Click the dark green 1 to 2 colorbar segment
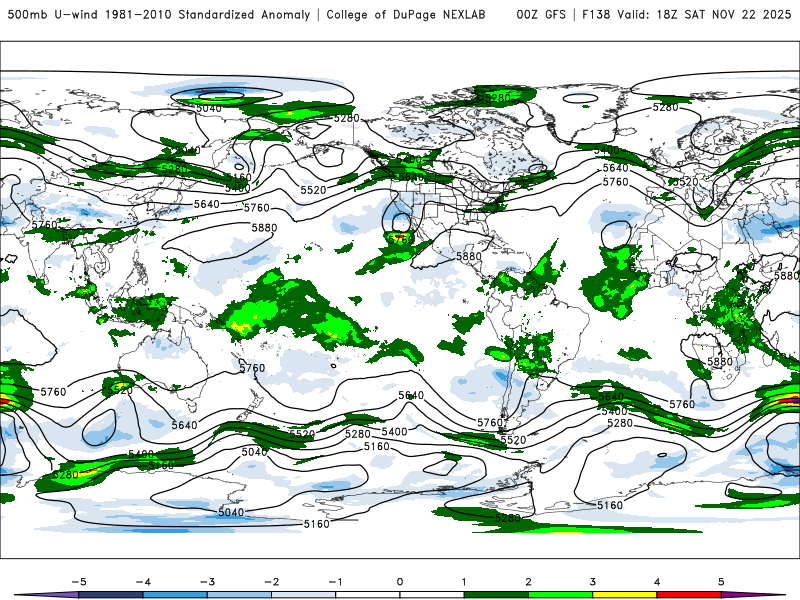Screen dimensions: 800x600 click(496, 595)
